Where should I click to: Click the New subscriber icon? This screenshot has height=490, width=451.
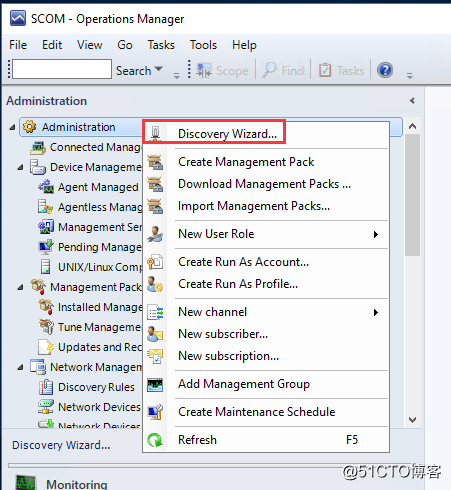point(155,334)
